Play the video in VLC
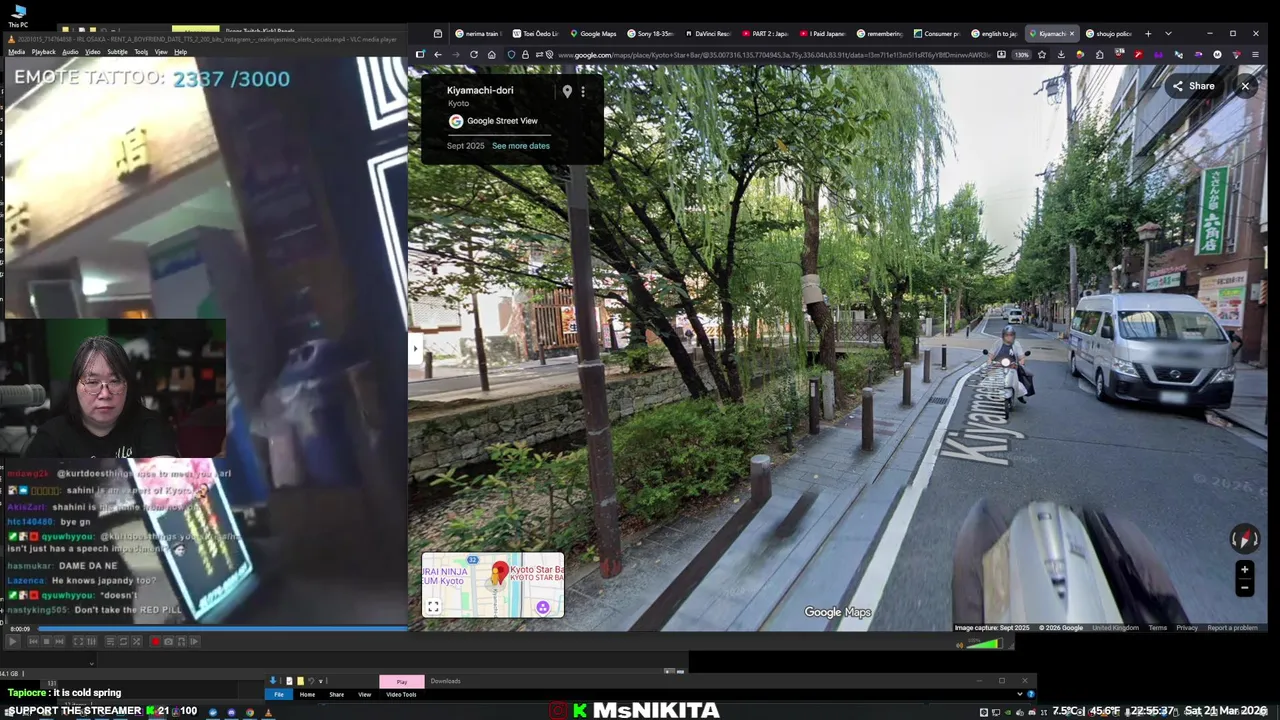This screenshot has height=720, width=1280. pos(13,642)
